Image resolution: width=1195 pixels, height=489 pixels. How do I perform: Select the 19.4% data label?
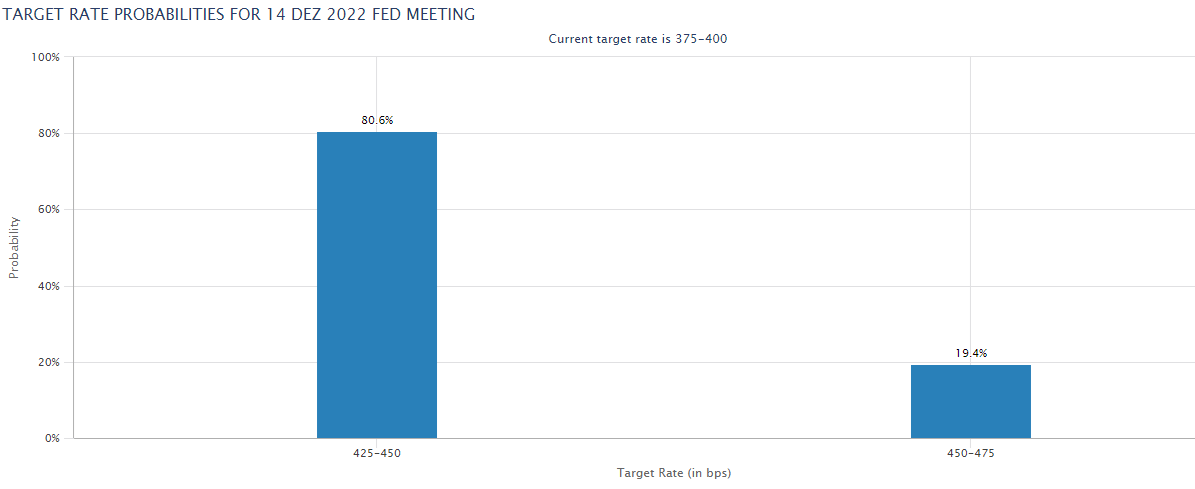pyautogui.click(x=970, y=353)
